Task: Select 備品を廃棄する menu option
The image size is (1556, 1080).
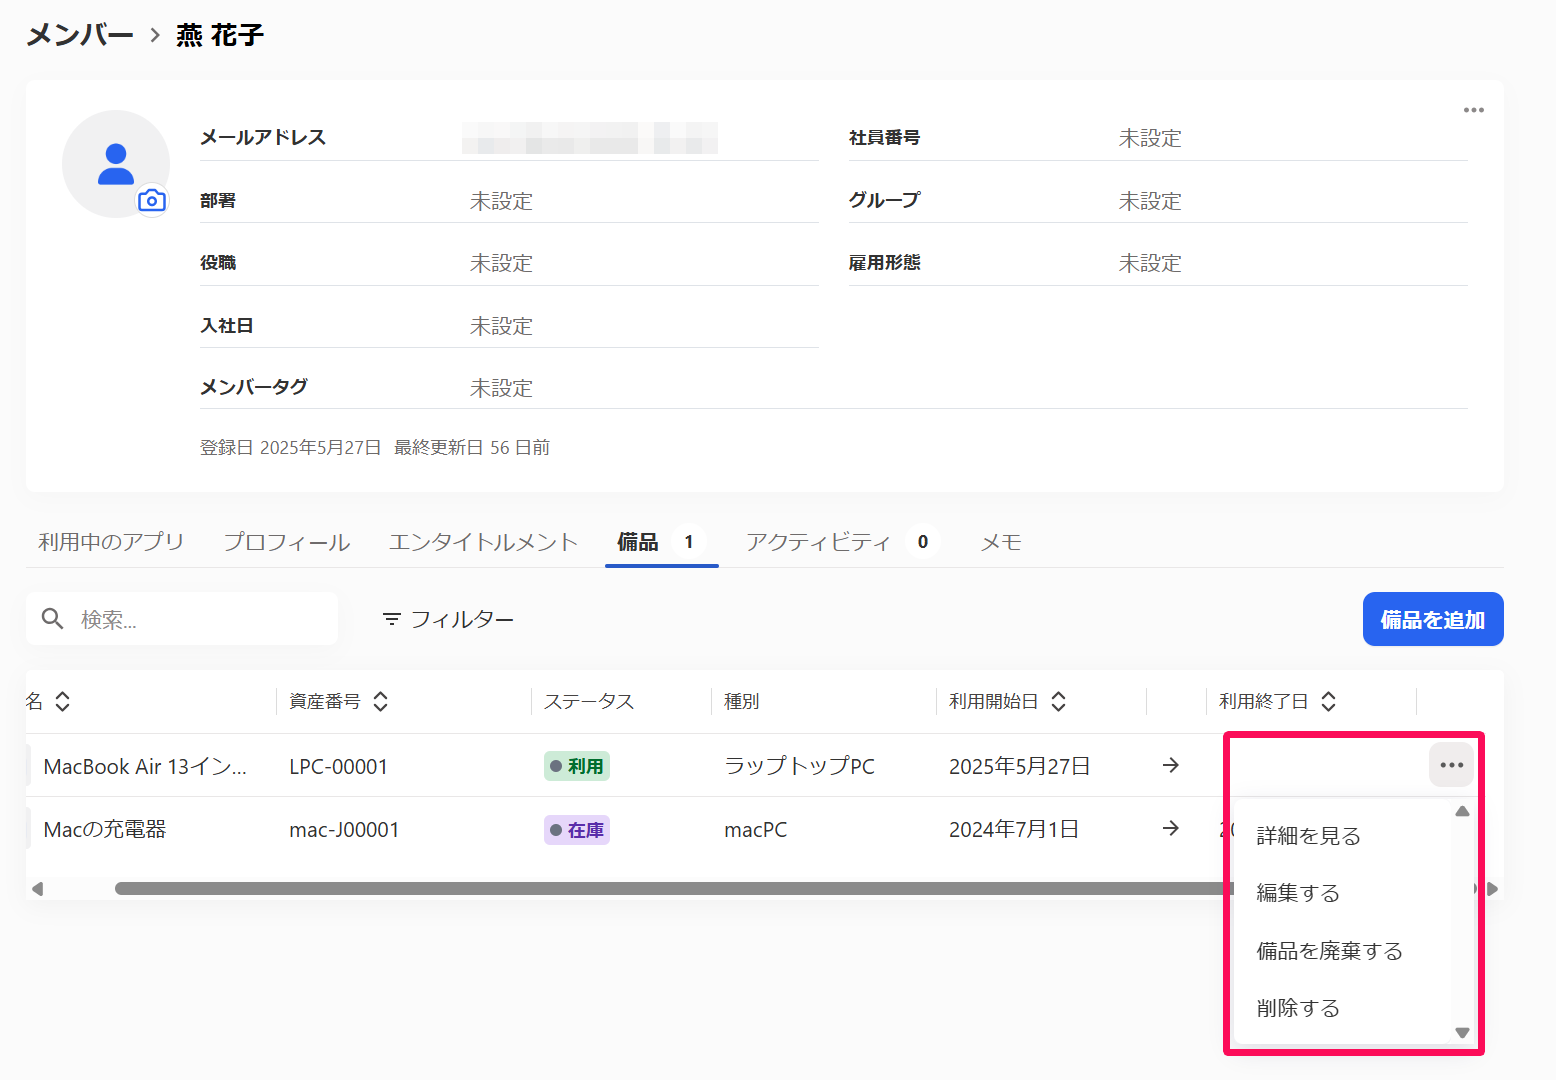Action: [x=1329, y=951]
